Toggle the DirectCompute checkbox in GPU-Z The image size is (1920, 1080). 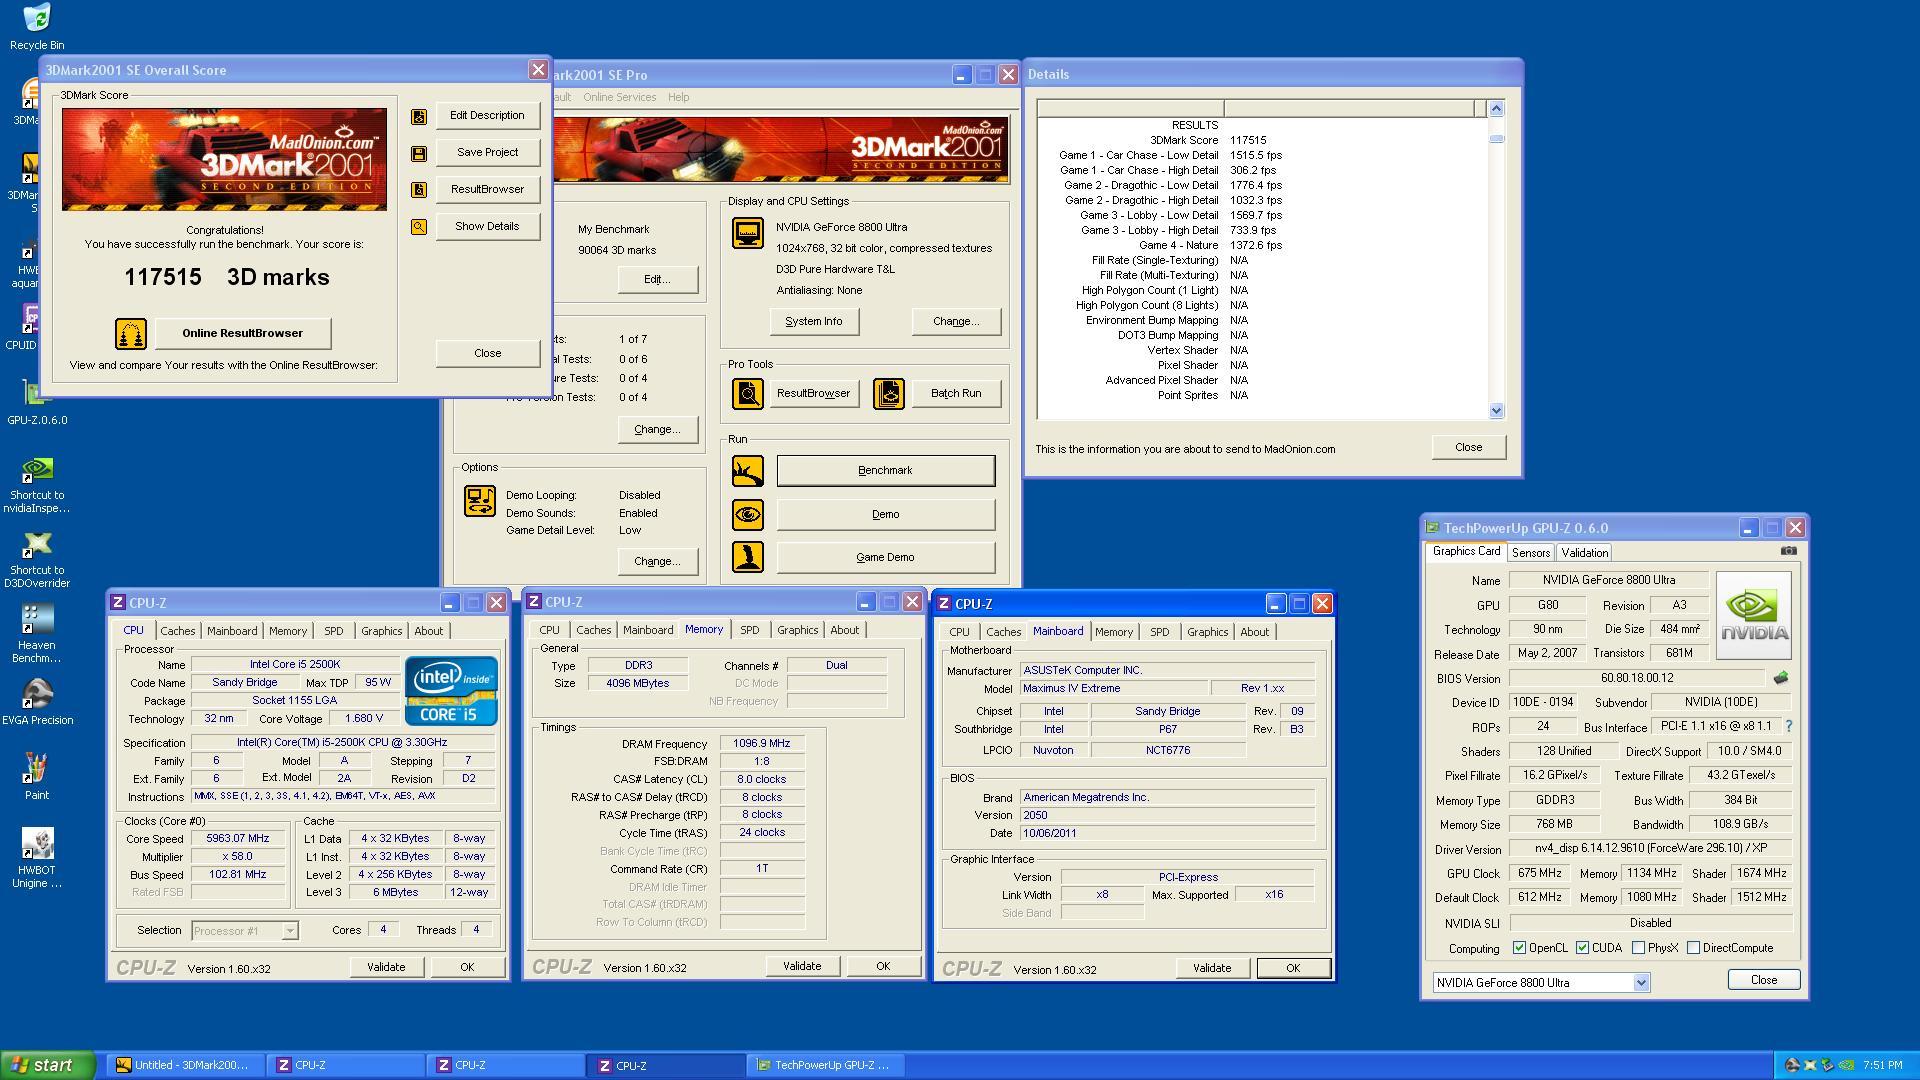tap(1693, 948)
